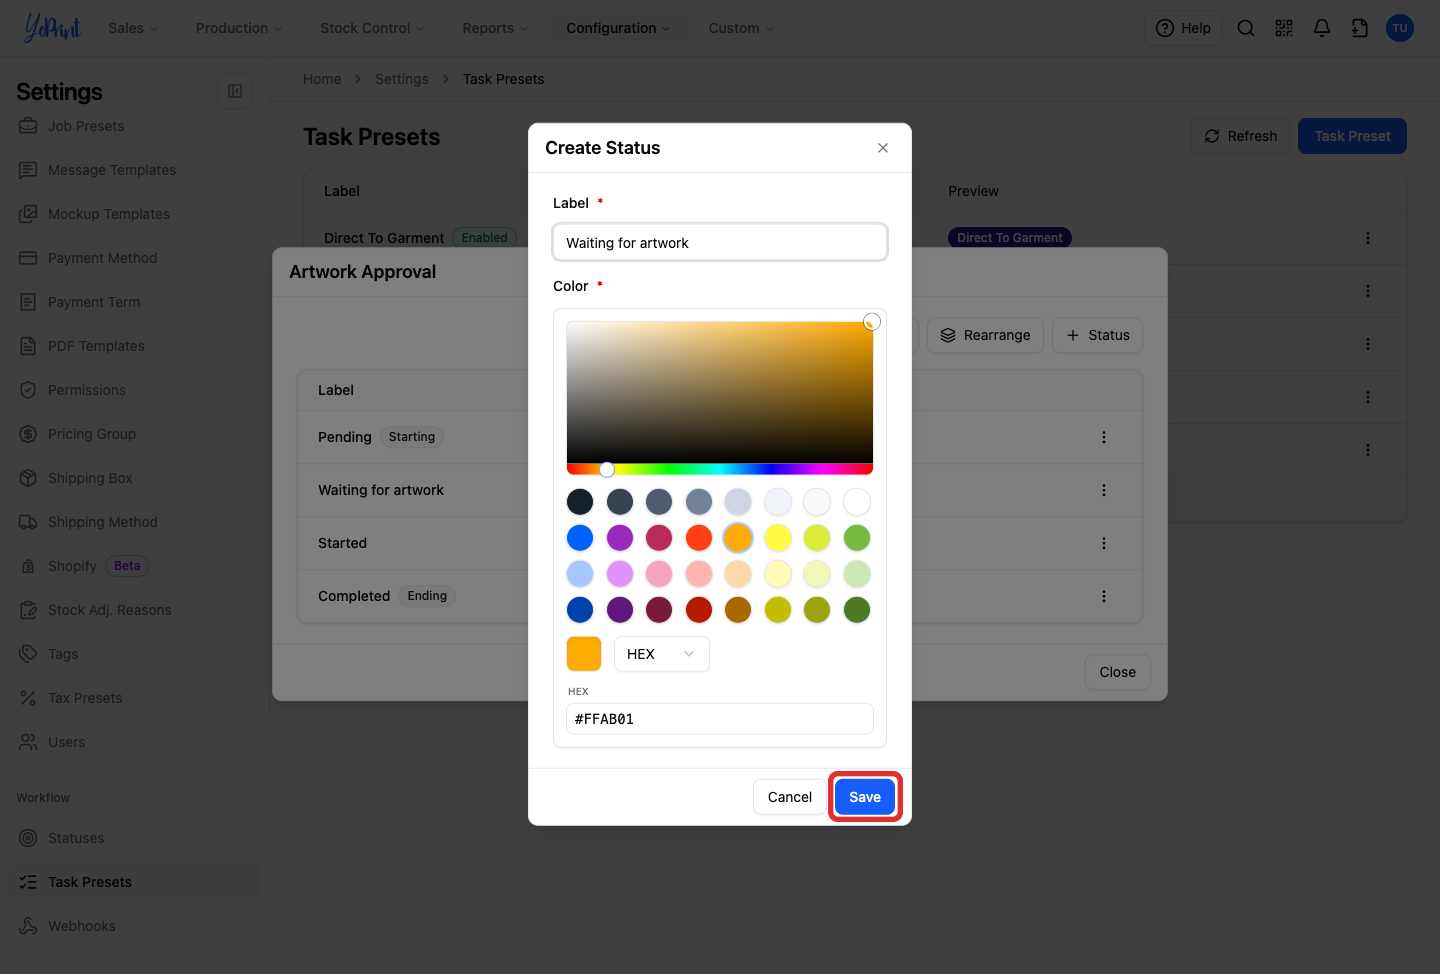Save the new status
Screen dimensions: 1440x974
[x=865, y=797]
